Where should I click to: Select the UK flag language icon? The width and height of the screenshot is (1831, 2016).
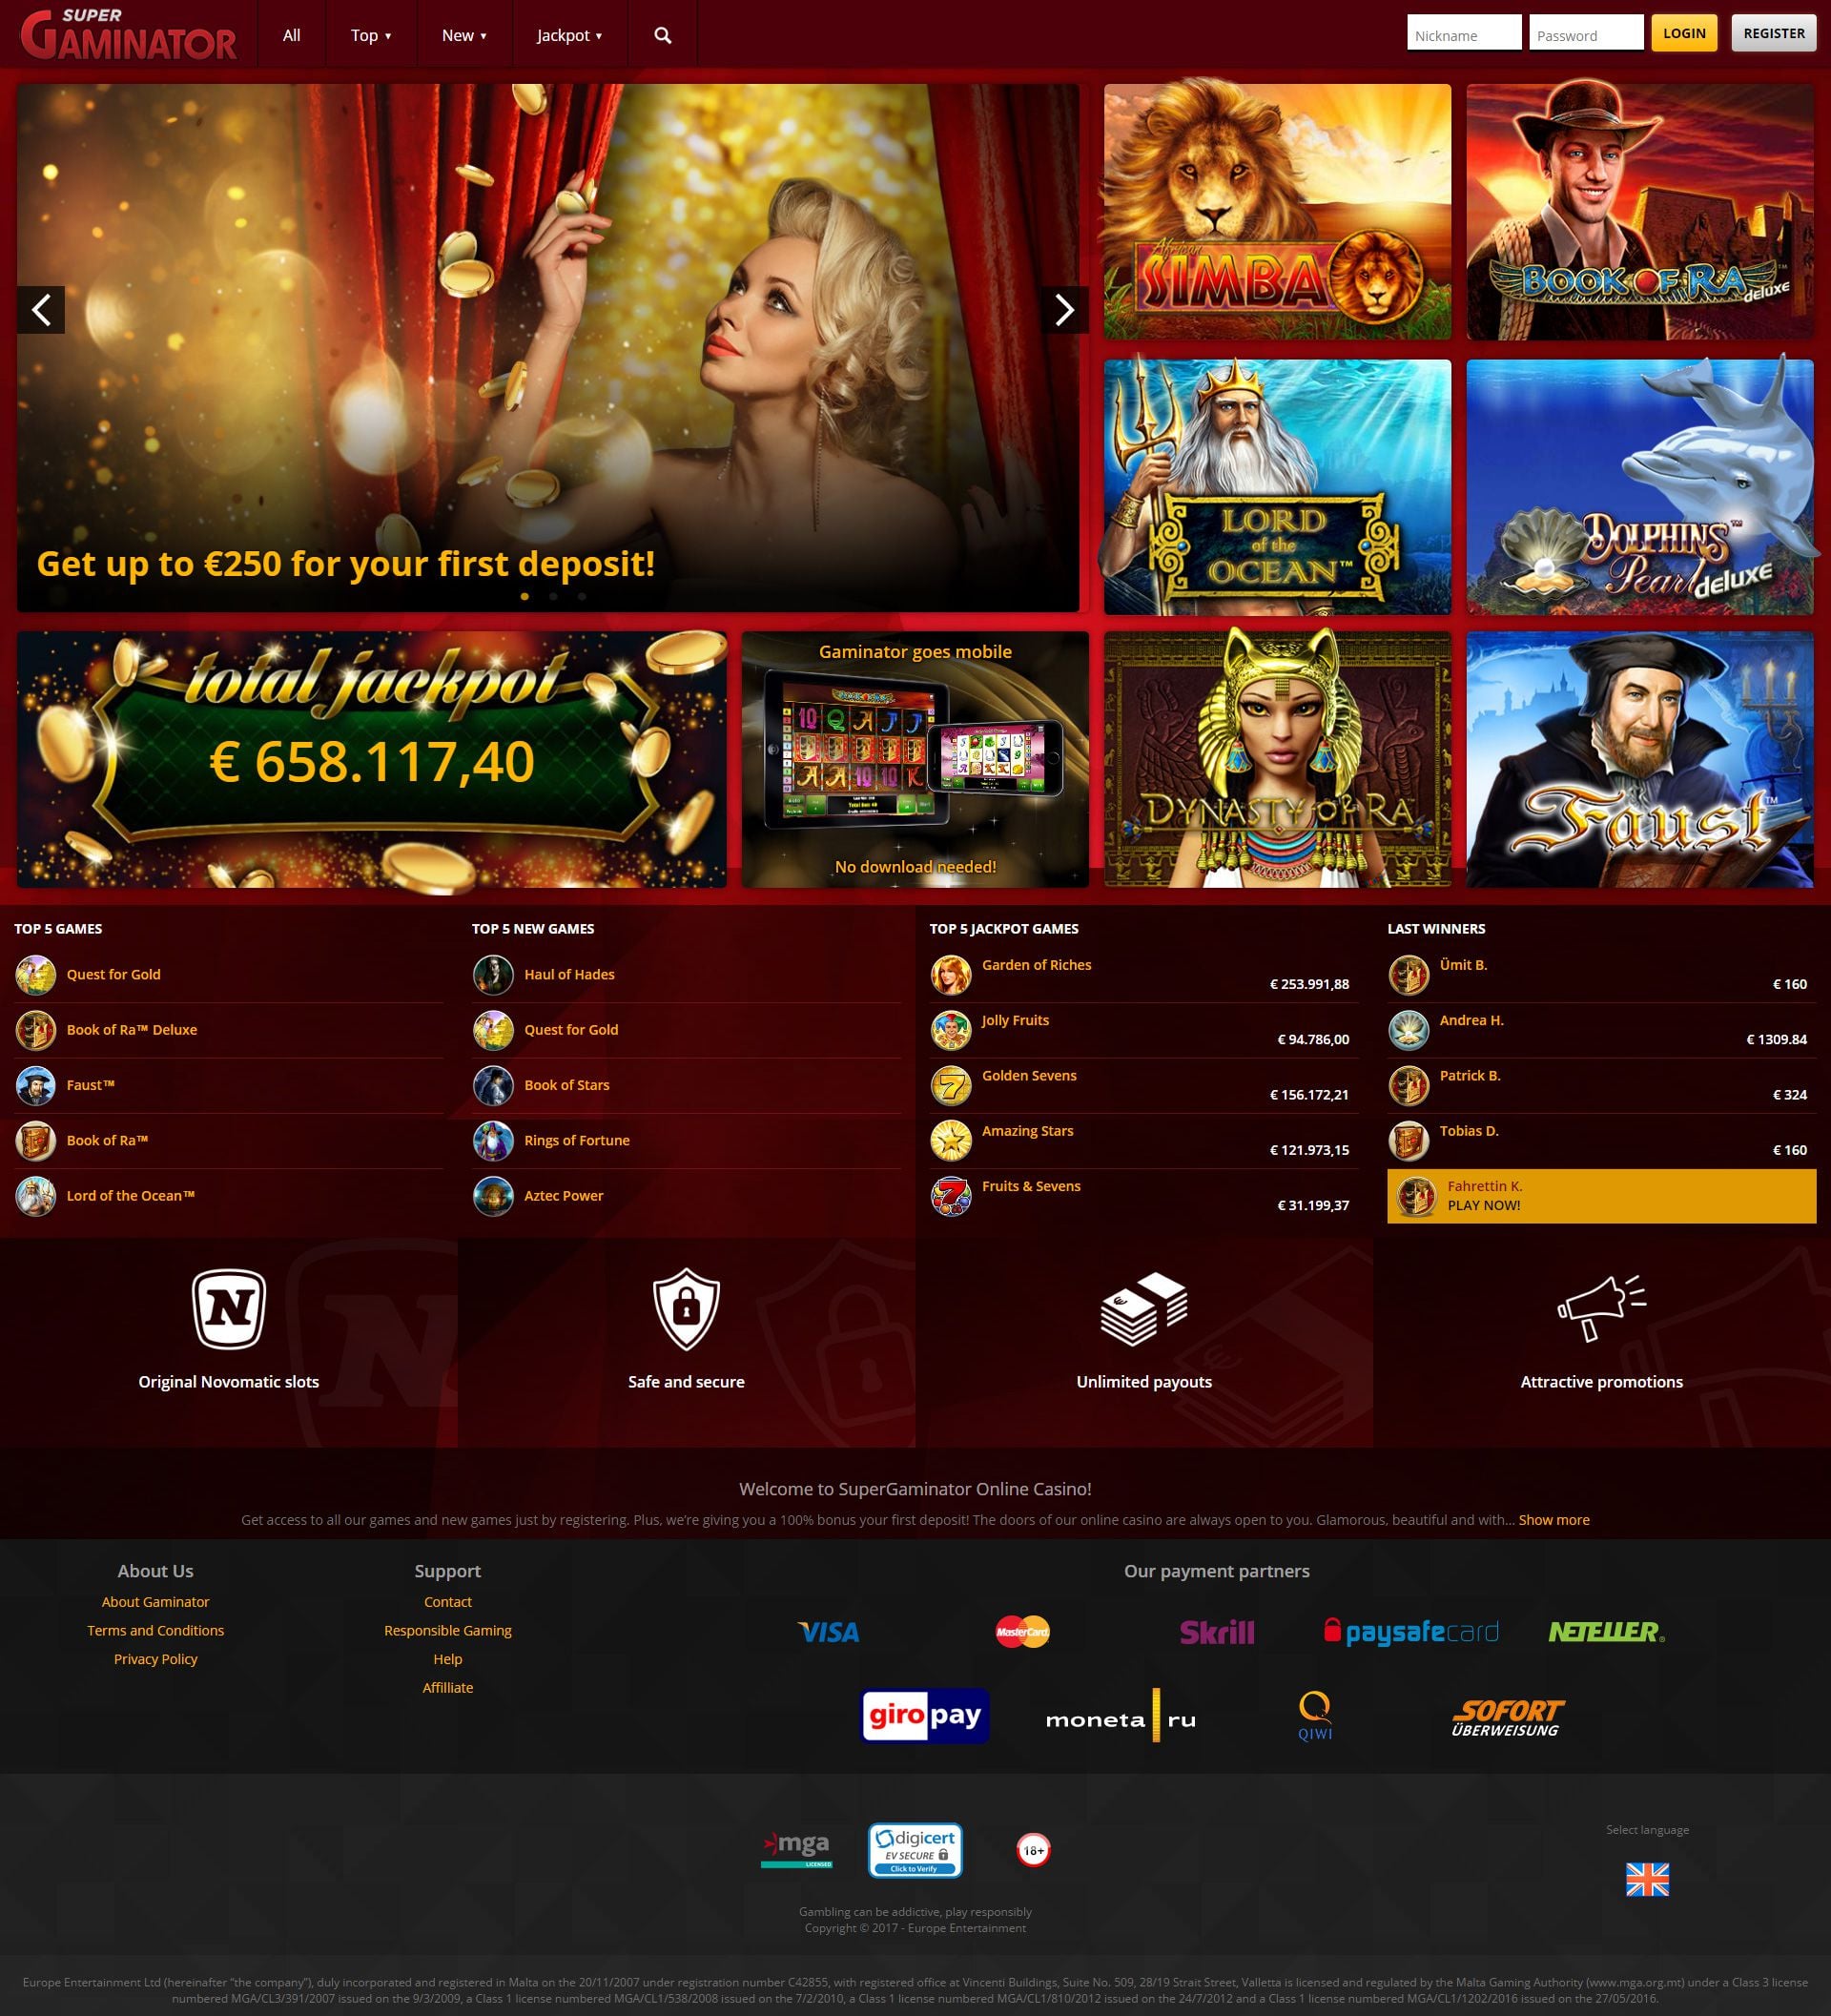[1647, 1879]
